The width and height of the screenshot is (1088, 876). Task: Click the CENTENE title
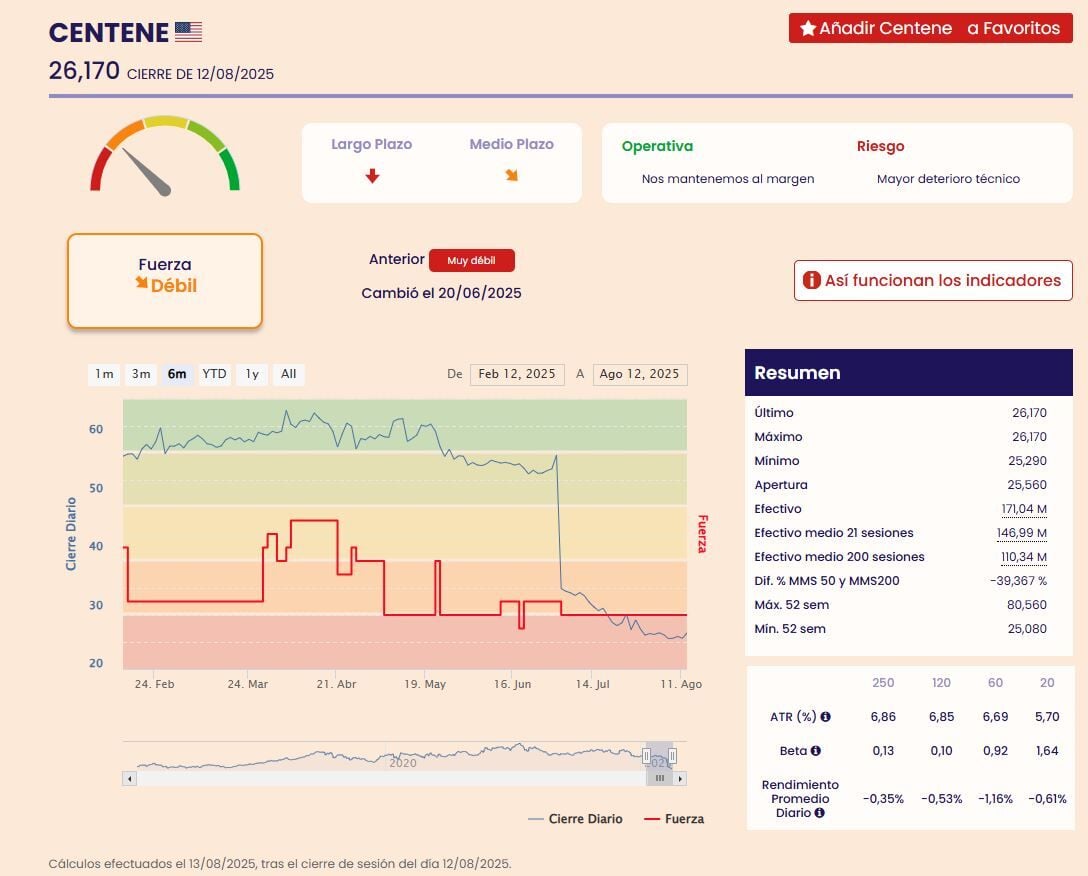pyautogui.click(x=109, y=33)
